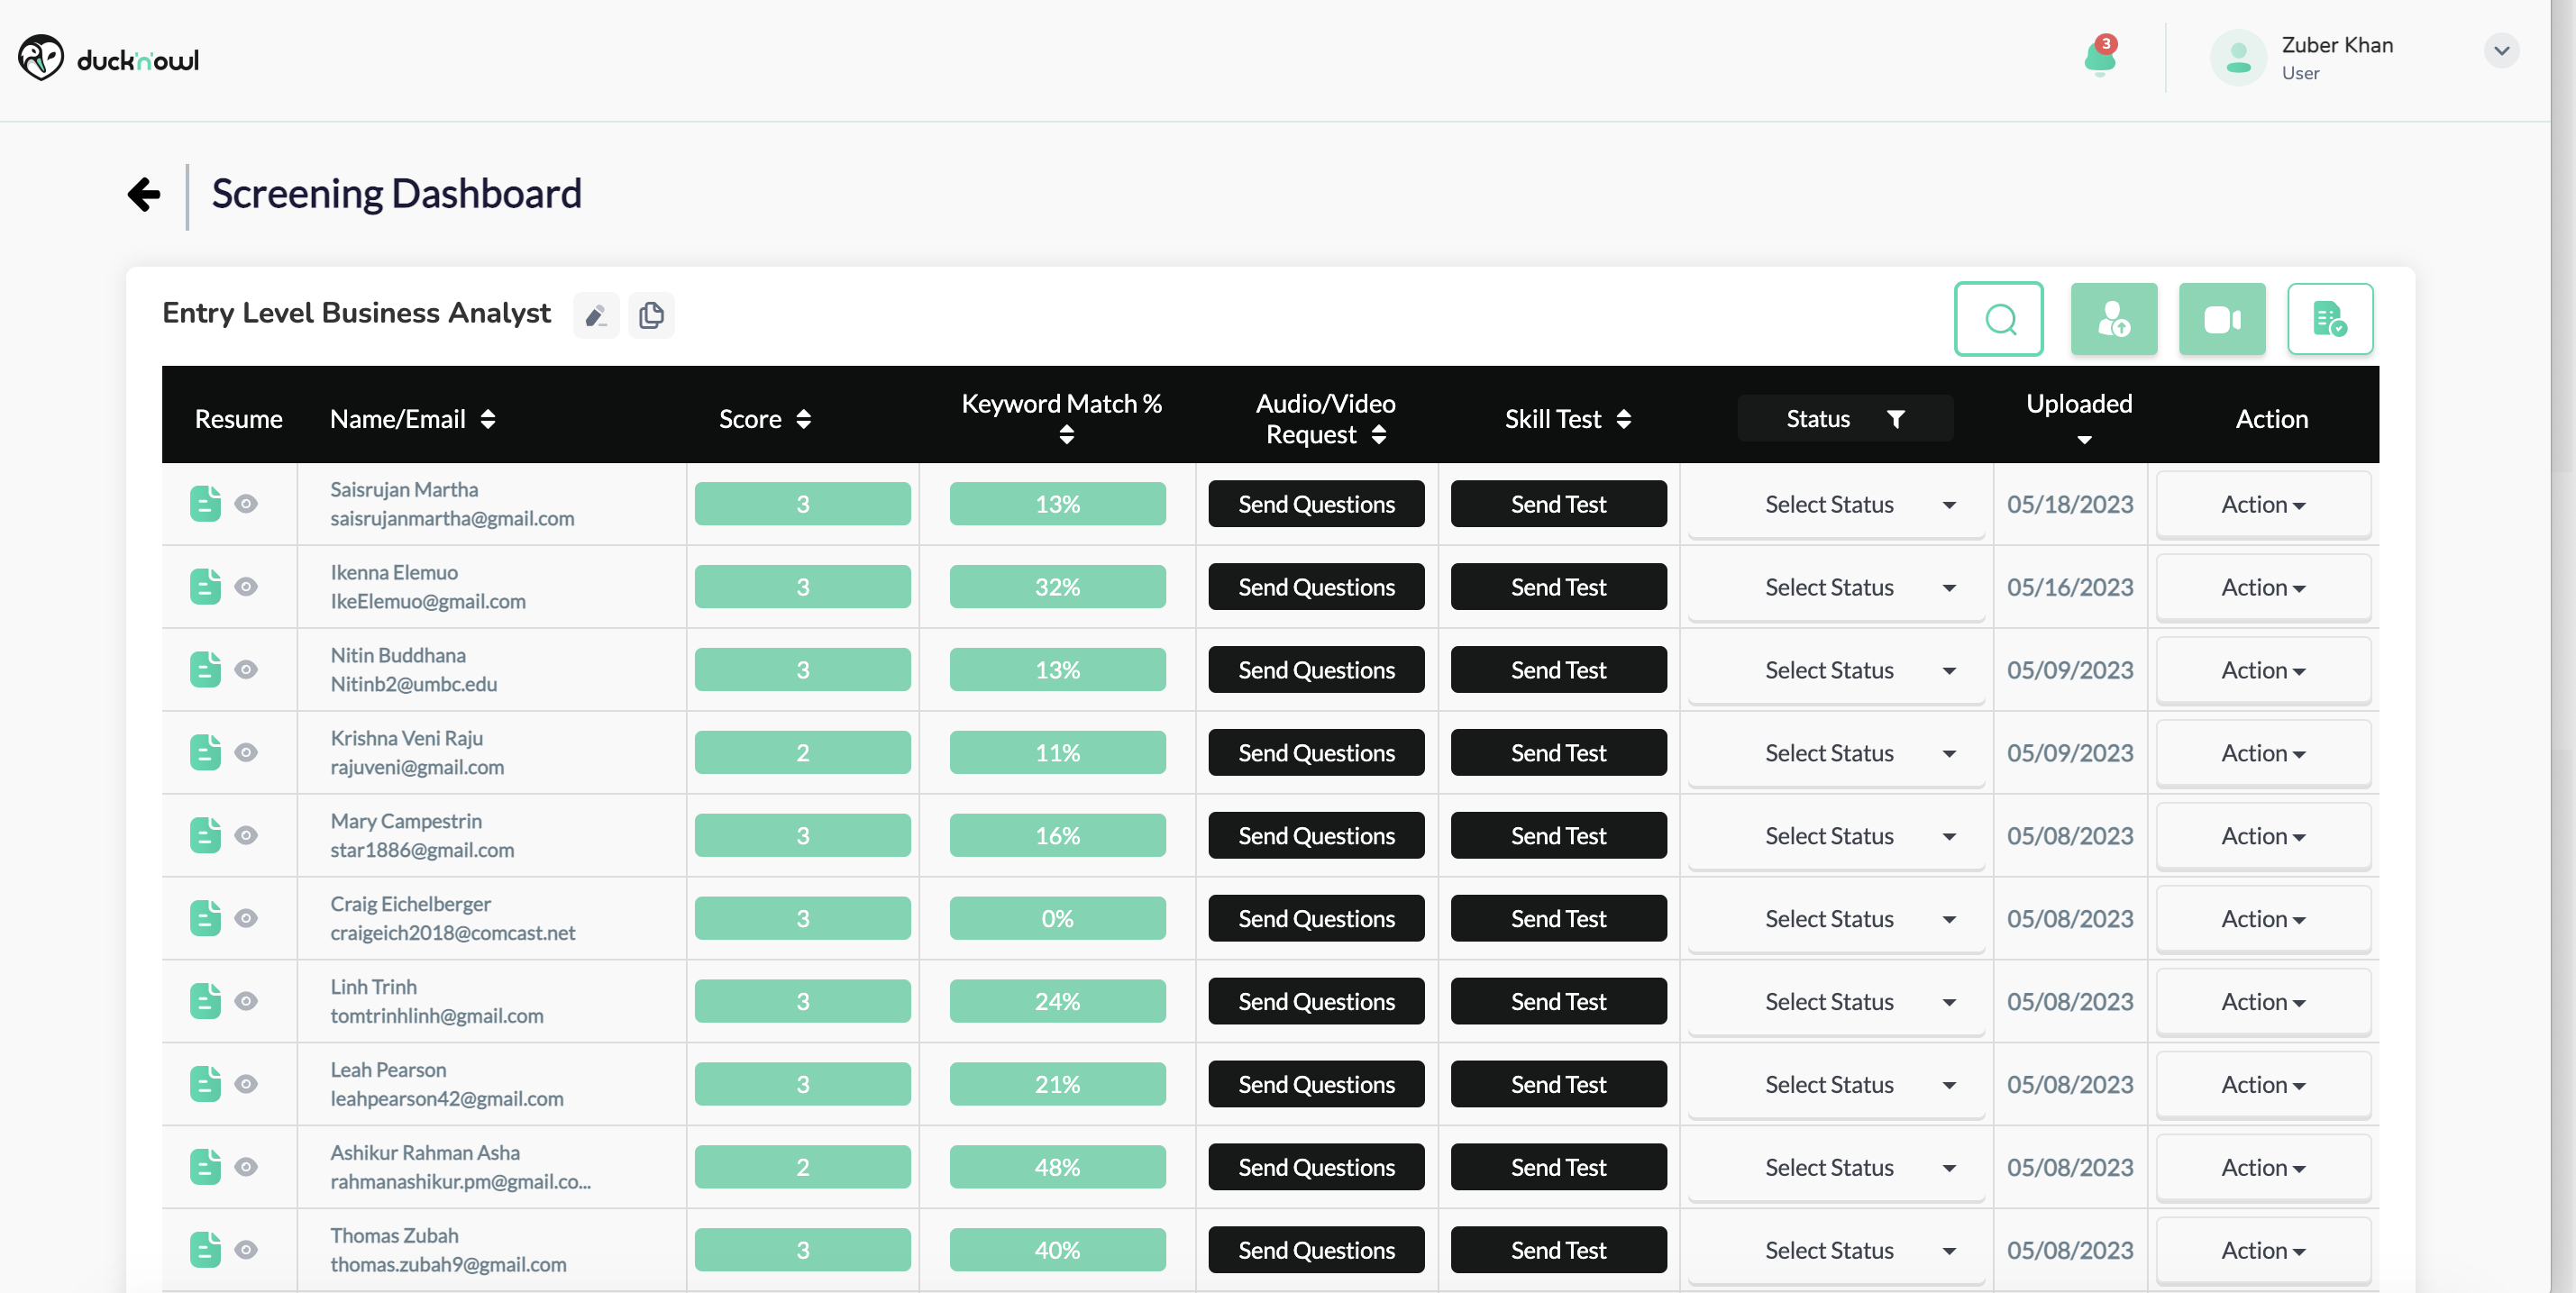Click Send Test for Leah Pearson
This screenshot has height=1293, width=2576.
coord(1557,1084)
